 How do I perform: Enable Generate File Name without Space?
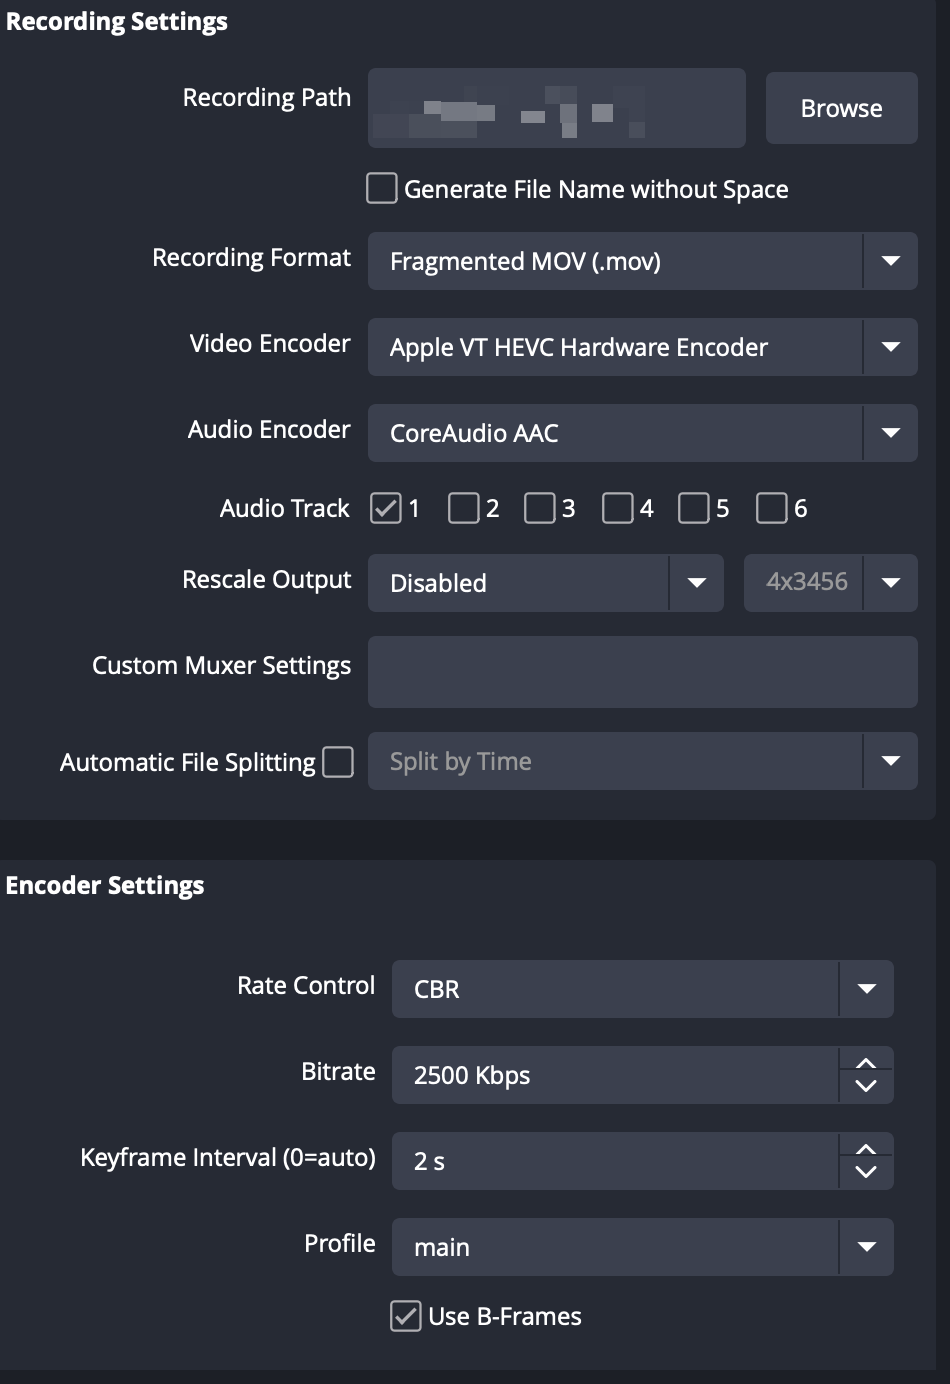pos(382,188)
